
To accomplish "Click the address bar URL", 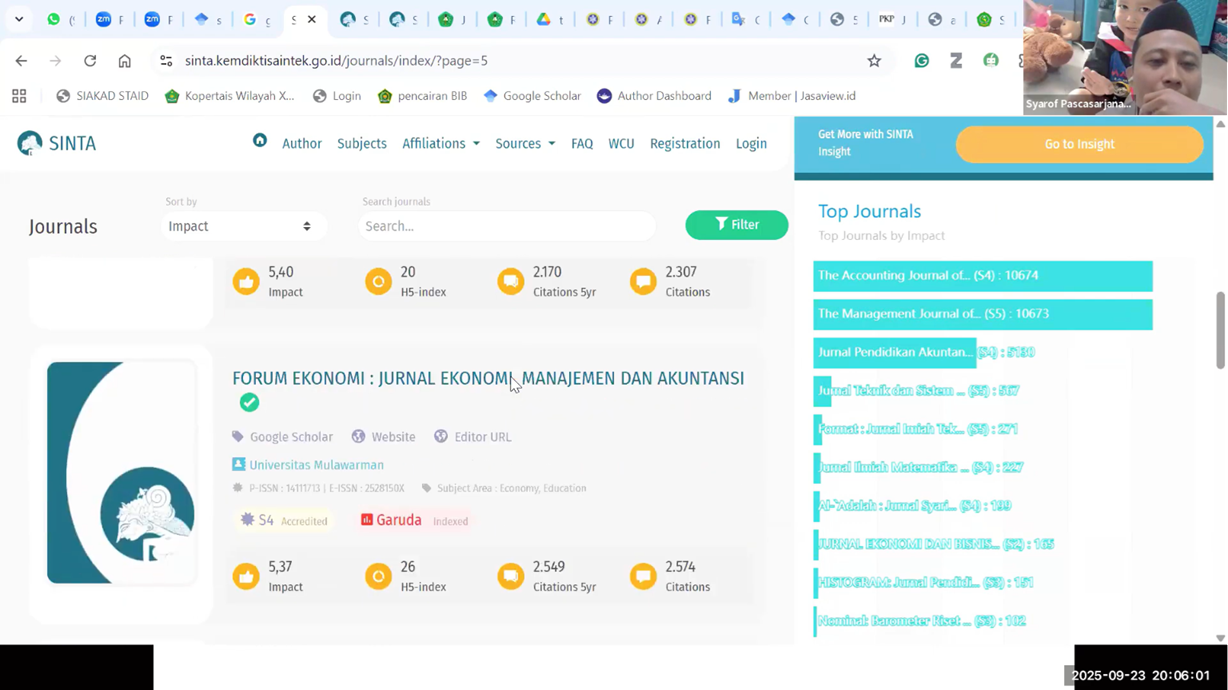I will pos(336,61).
